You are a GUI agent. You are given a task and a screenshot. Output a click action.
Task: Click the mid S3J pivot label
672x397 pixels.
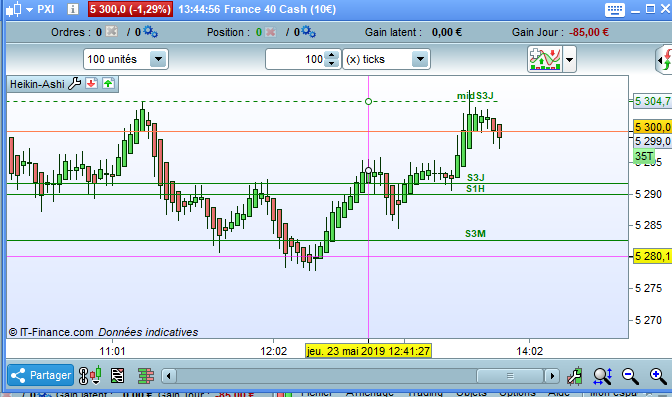pyautogui.click(x=475, y=96)
